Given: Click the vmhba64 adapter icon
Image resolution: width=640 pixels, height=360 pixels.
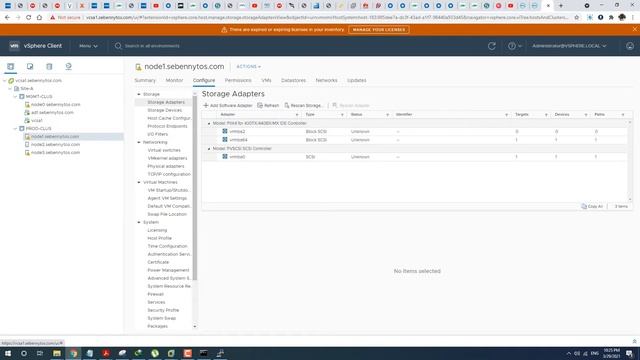Looking at the screenshot, I should pyautogui.click(x=225, y=140).
